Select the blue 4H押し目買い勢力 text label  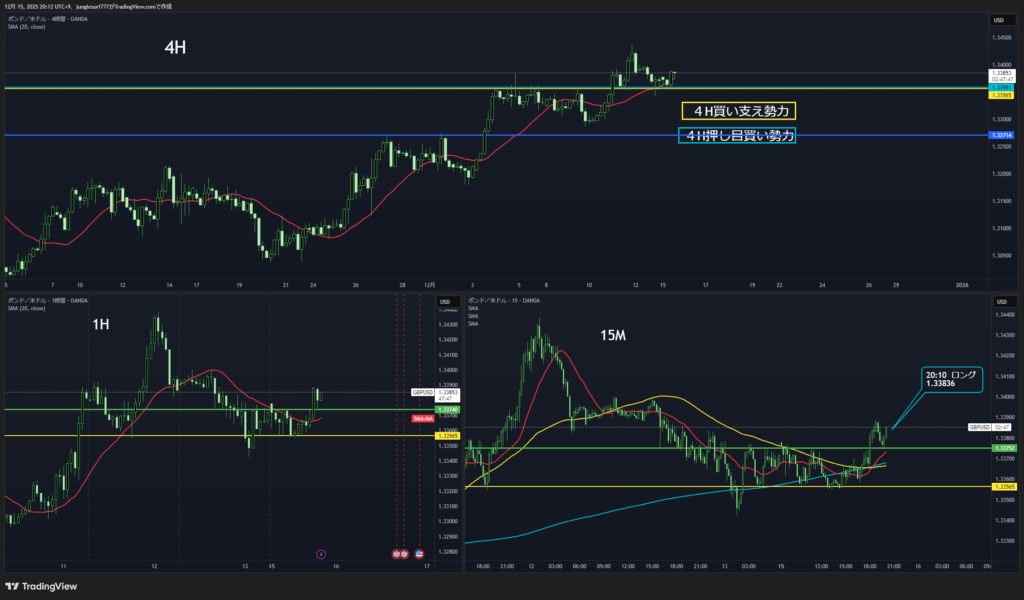(x=738, y=135)
